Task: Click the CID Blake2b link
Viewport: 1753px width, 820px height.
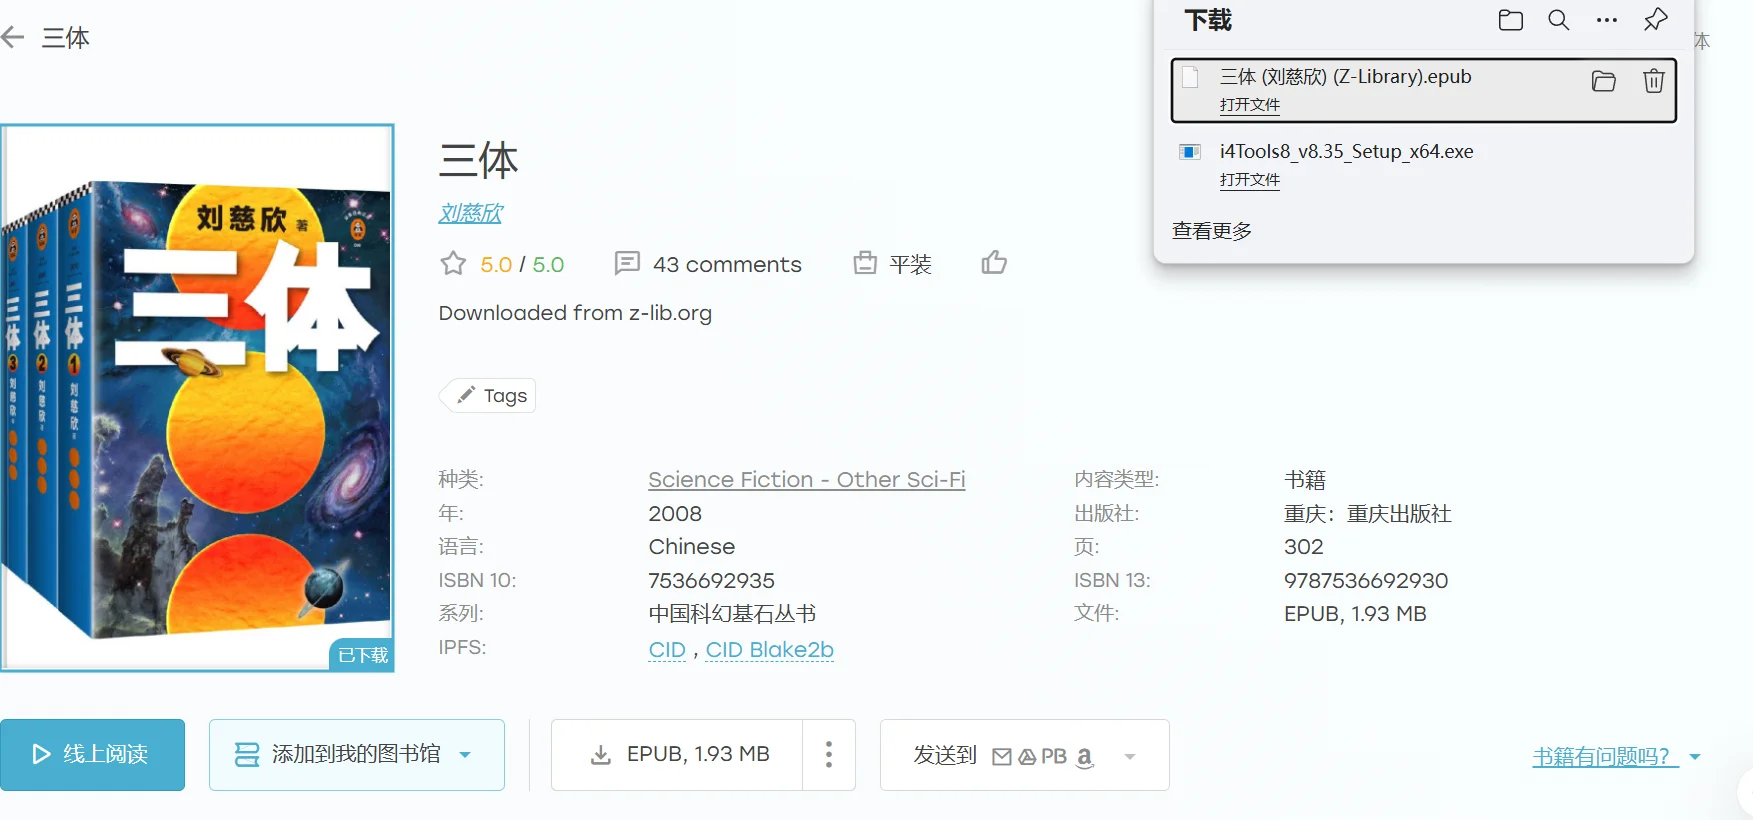Action: [x=770, y=650]
